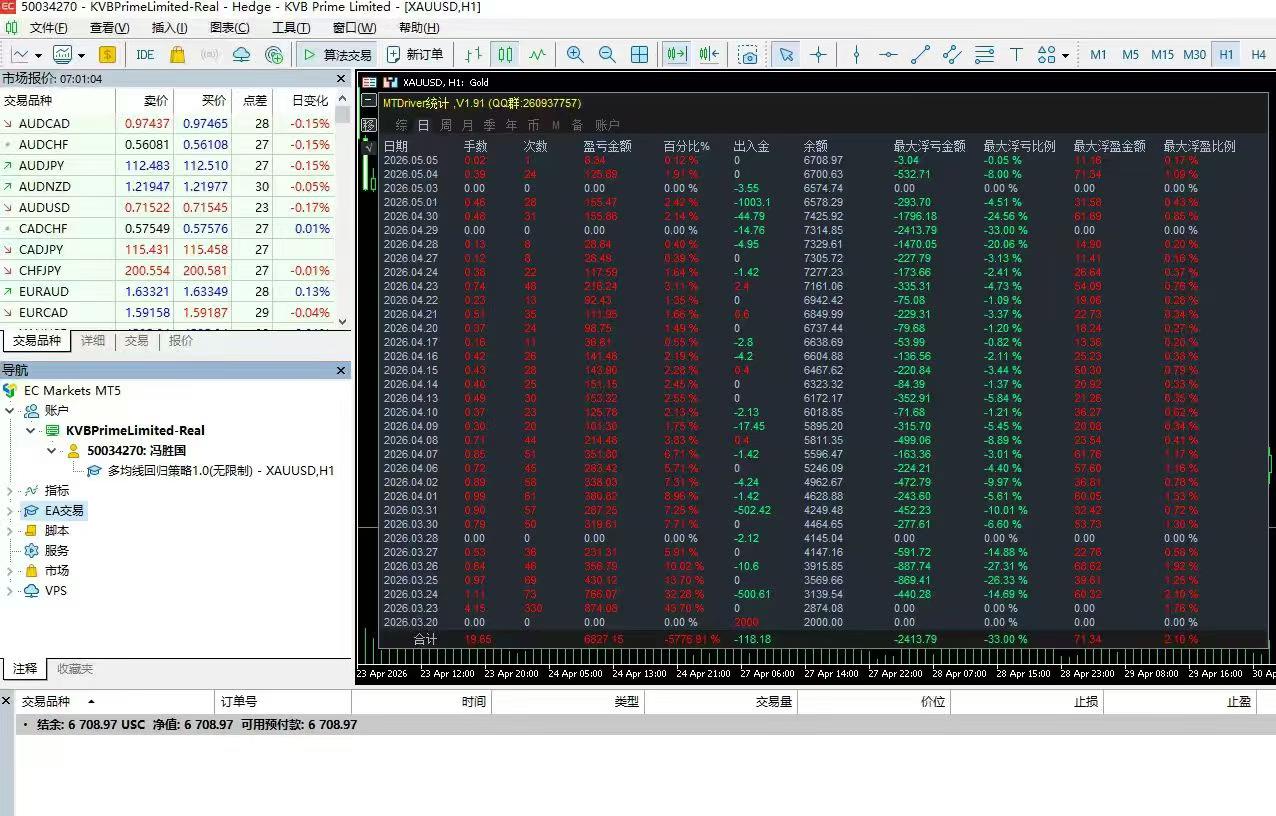1276x816 pixels.
Task: Take a chart screenshot with camera icon
Action: click(x=748, y=55)
